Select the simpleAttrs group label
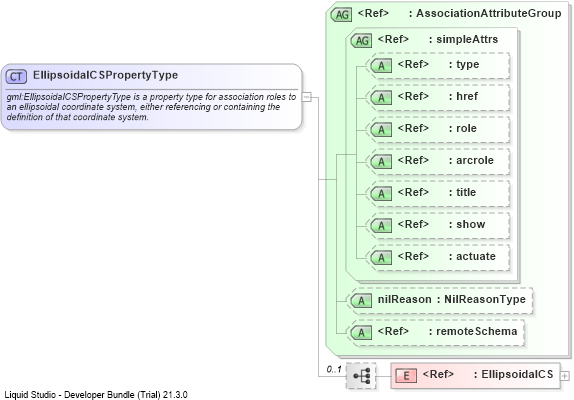Screen dimensions: 574x400 [x=467, y=39]
